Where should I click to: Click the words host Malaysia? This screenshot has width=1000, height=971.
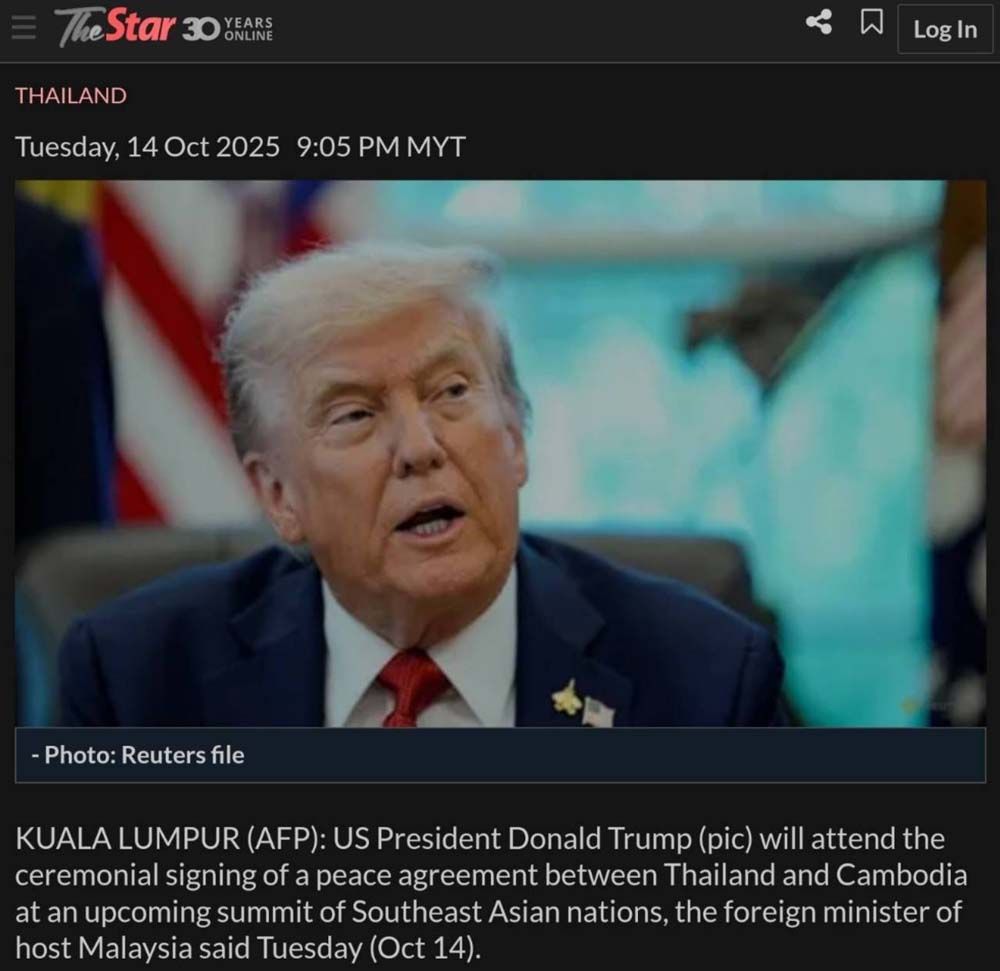104,948
